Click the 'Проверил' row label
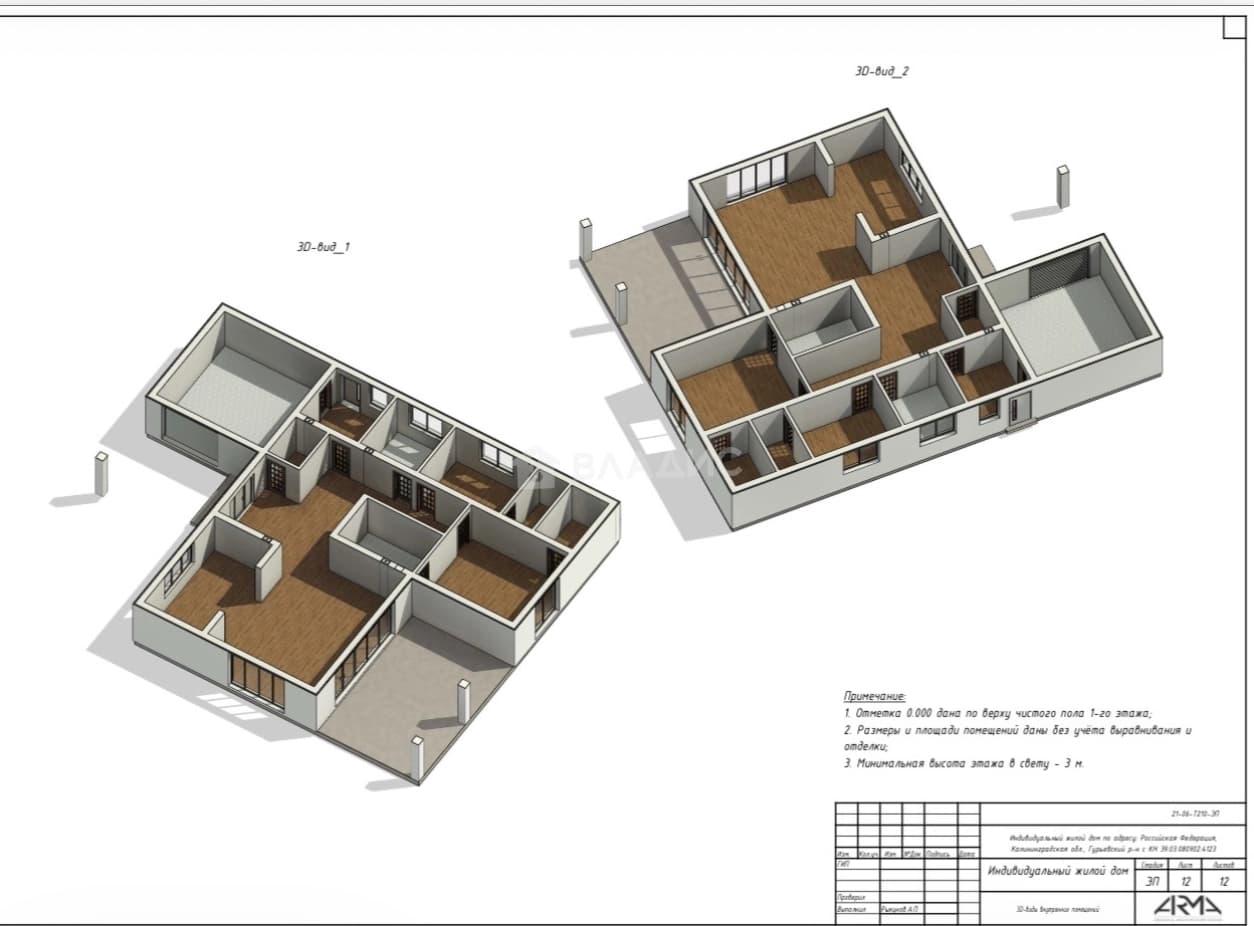This screenshot has width=1254, height=926. (x=850, y=897)
